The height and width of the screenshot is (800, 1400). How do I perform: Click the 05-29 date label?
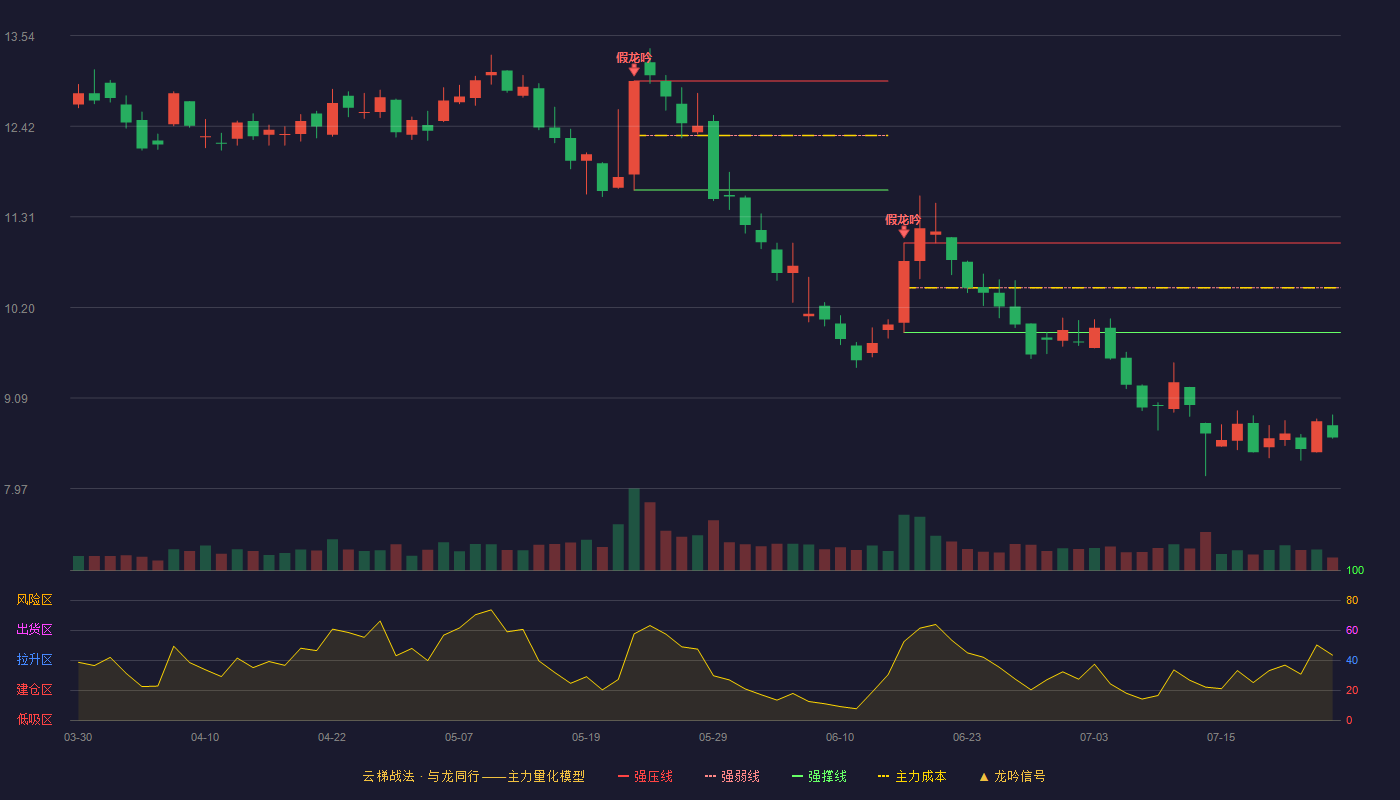713,737
